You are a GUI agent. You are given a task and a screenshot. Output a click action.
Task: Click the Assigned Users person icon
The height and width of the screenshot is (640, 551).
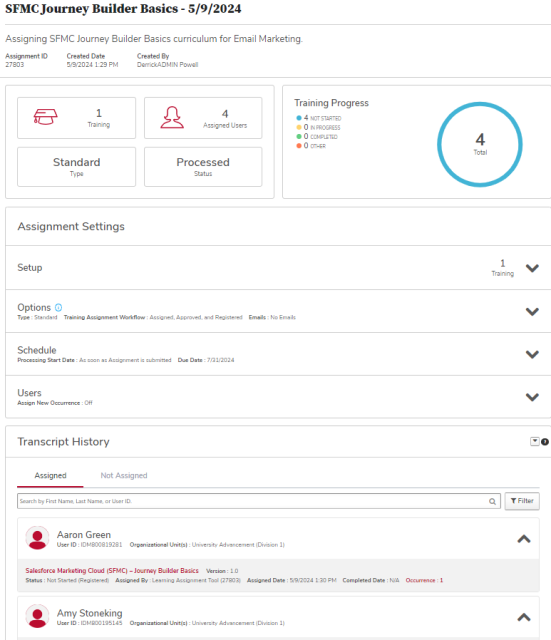172,118
